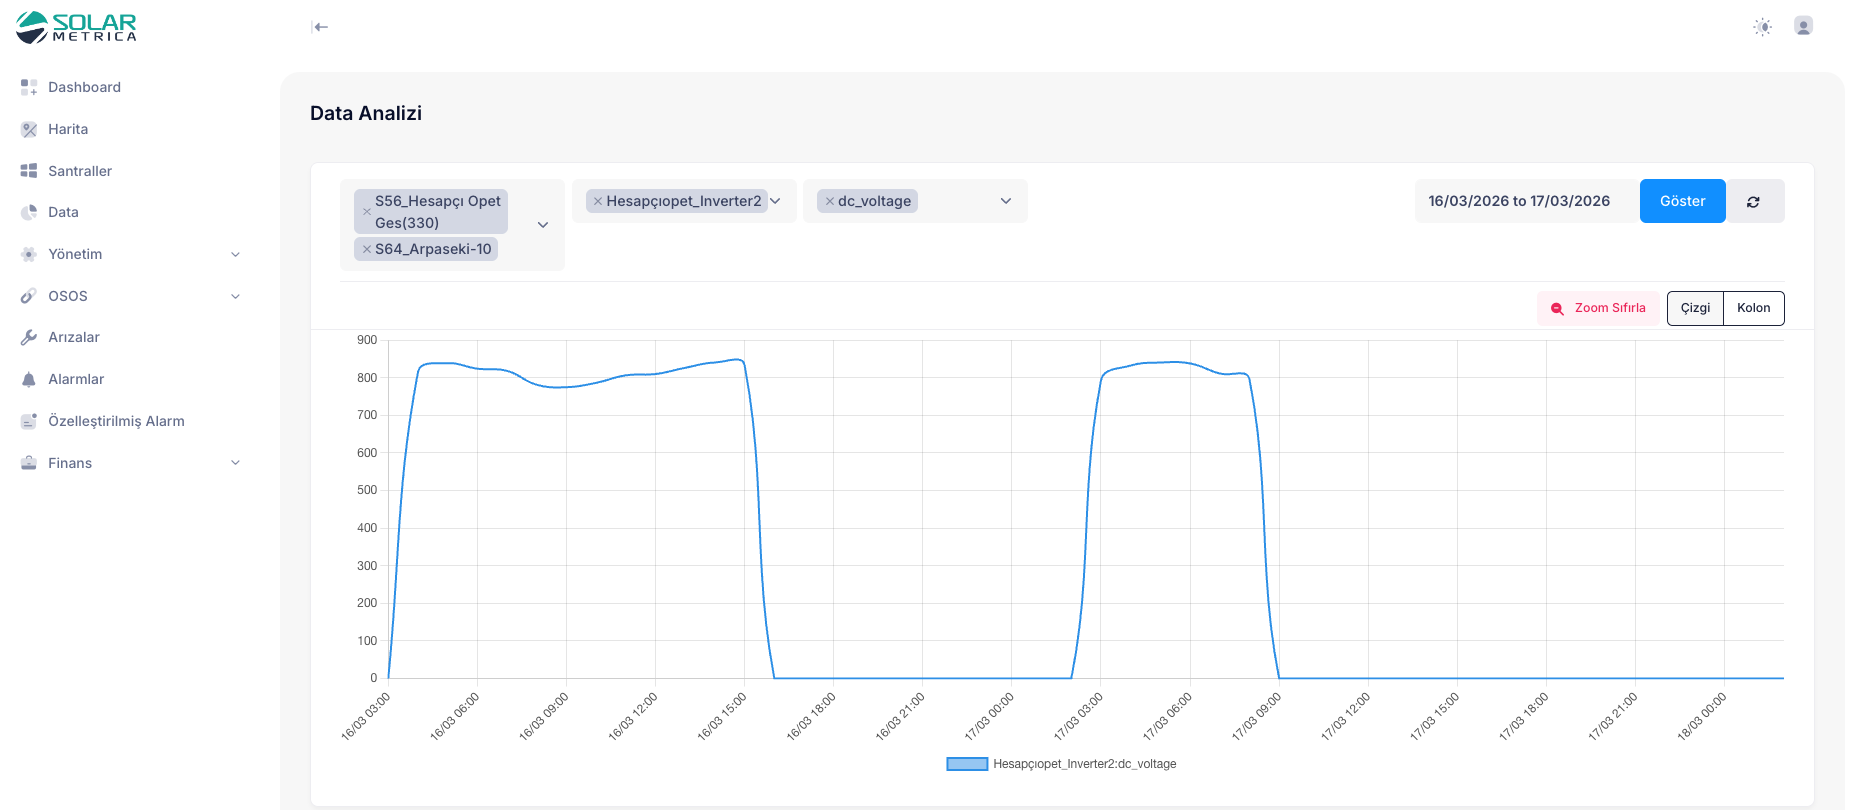Collapse sidebar with the arrow icon
The height and width of the screenshot is (810, 1851).
[x=320, y=27]
